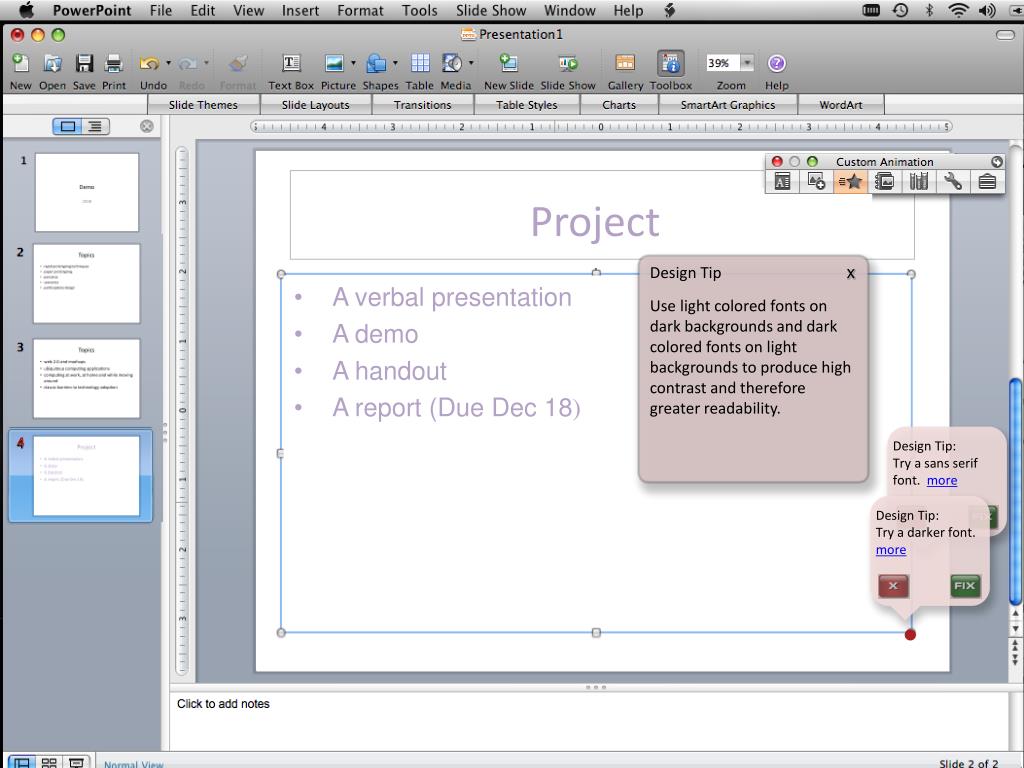1024x768 pixels.
Task: Open the Tools menu
Action: tap(419, 10)
